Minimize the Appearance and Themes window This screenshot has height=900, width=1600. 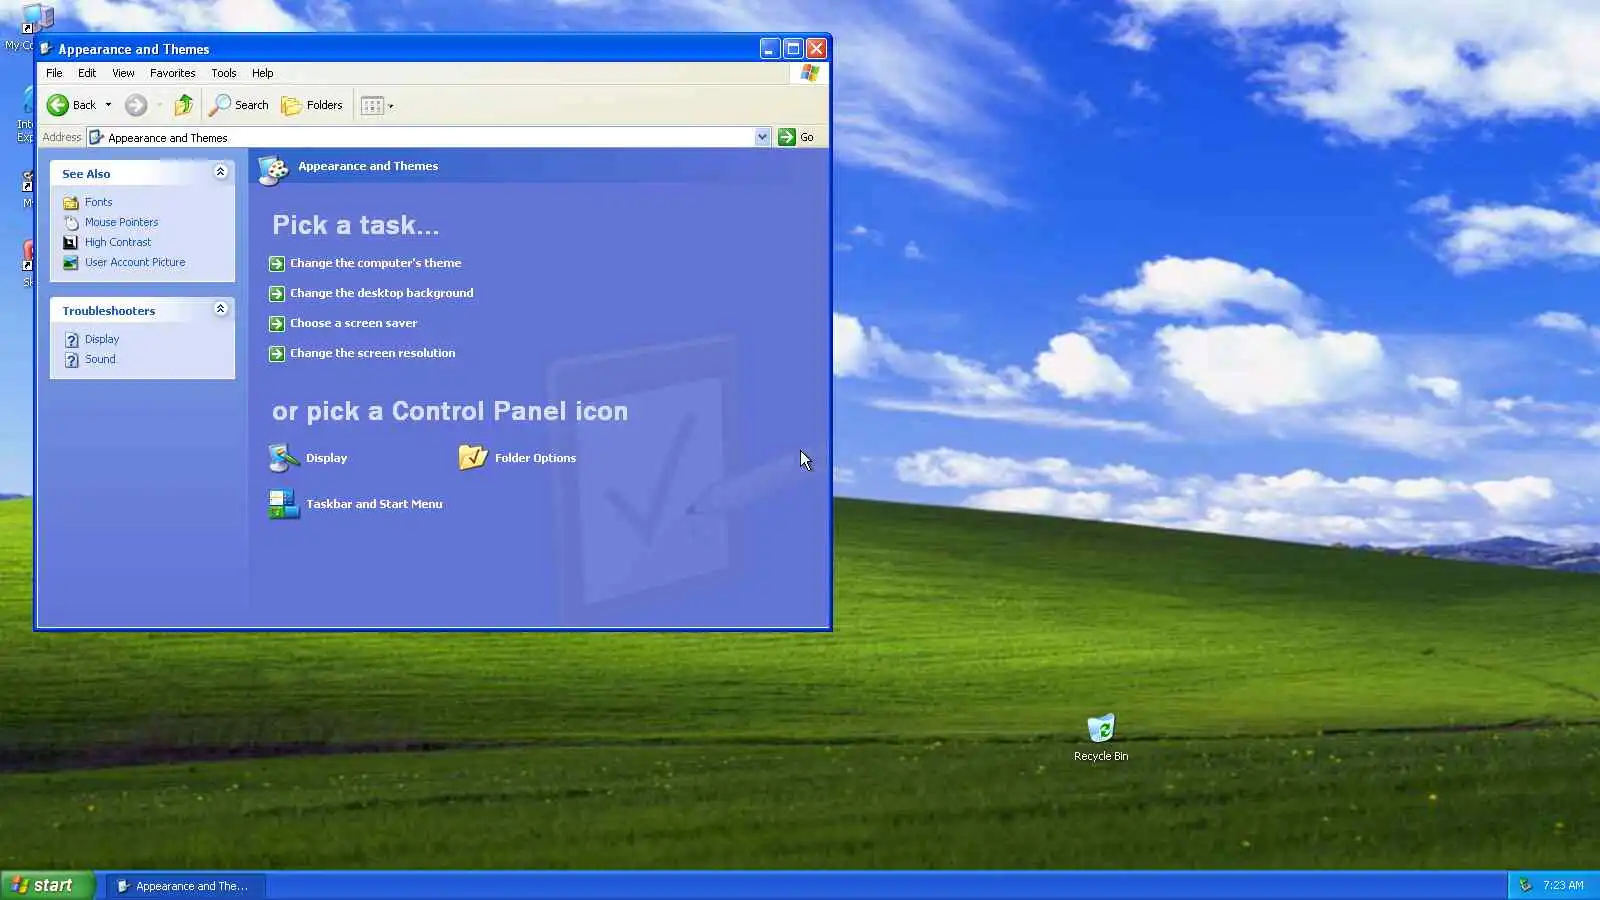coord(770,48)
